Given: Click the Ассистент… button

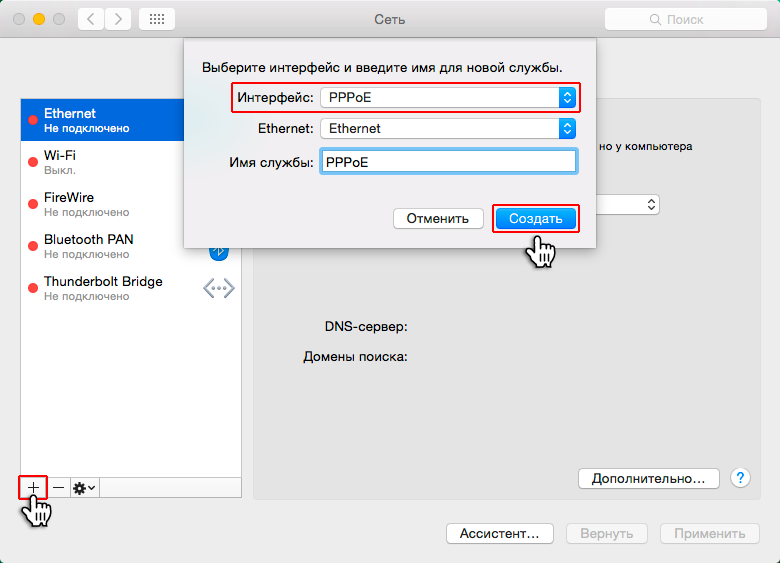Looking at the screenshot, I should [x=500, y=534].
